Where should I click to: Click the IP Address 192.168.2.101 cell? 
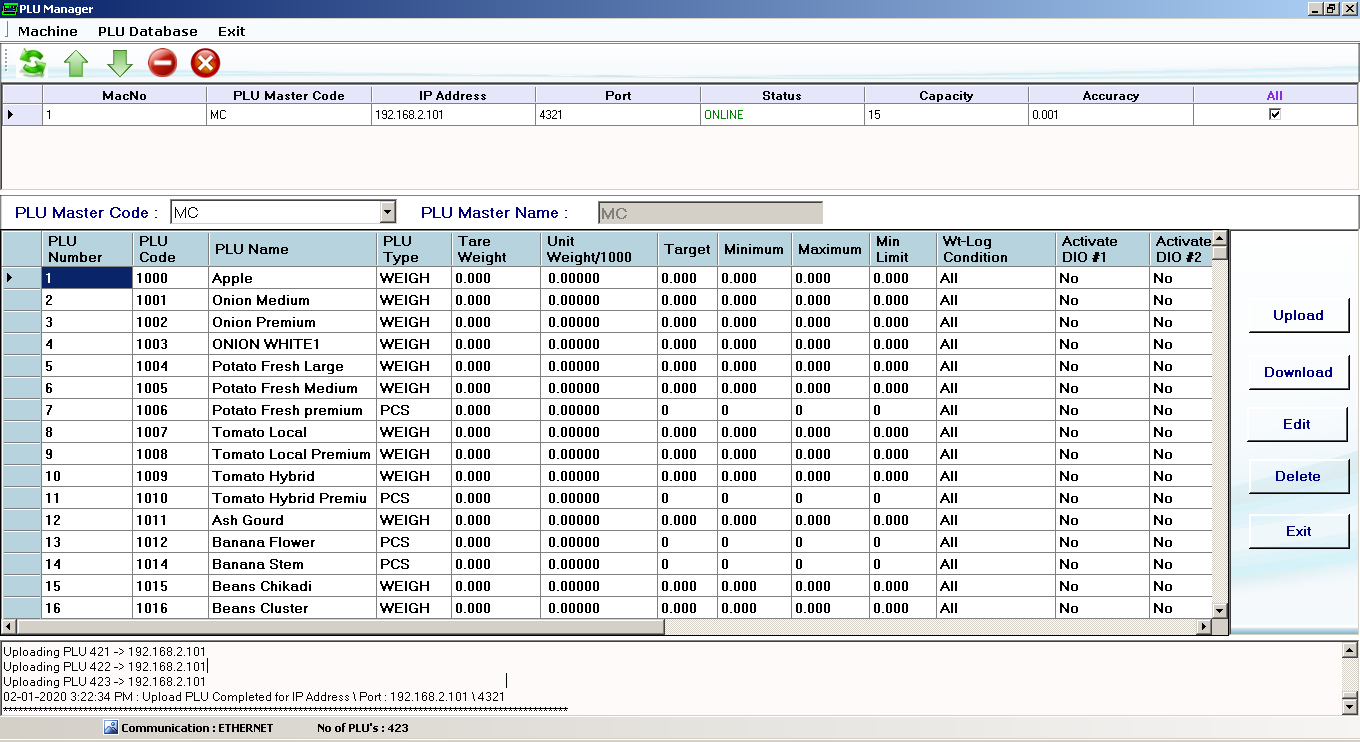[x=453, y=114]
